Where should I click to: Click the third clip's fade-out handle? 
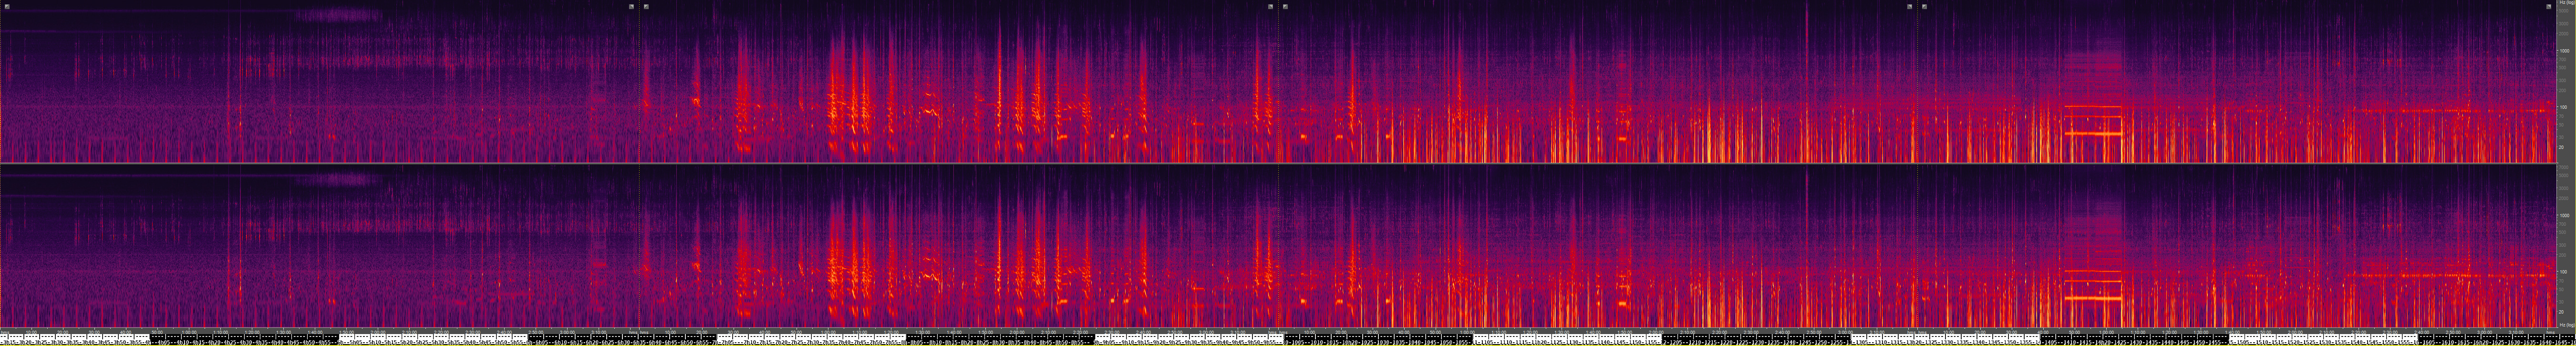click(1909, 6)
